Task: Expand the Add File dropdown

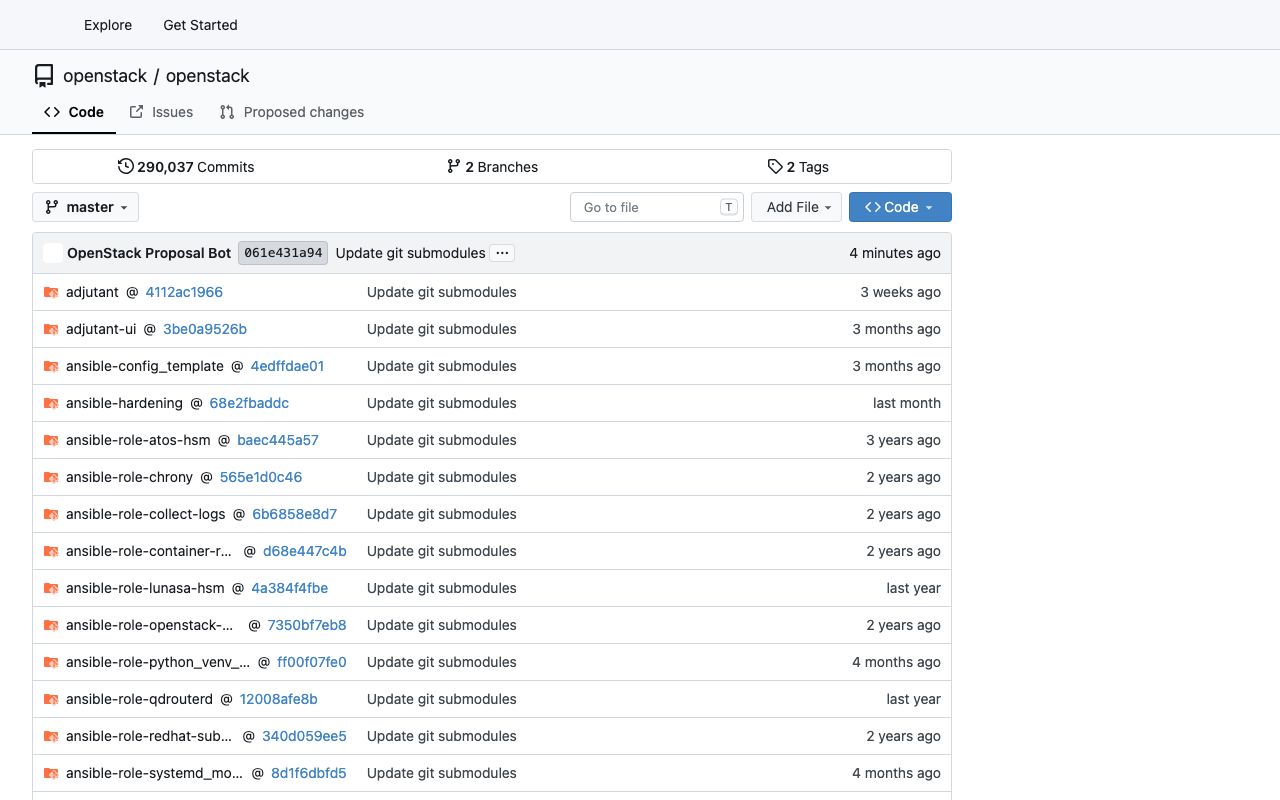Action: (796, 207)
